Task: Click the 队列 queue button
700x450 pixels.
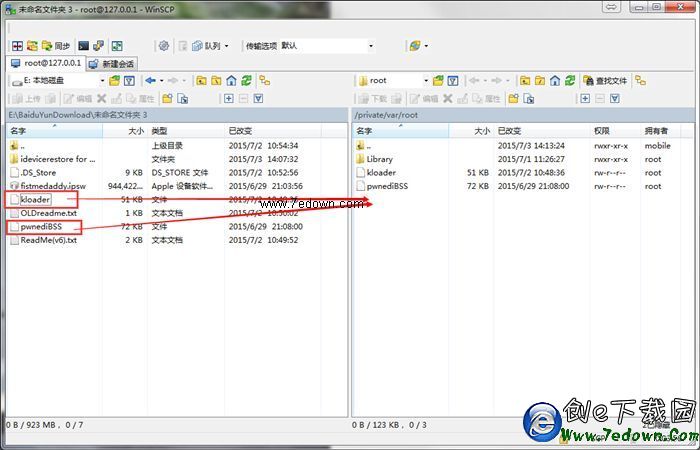Action: pyautogui.click(x=206, y=46)
